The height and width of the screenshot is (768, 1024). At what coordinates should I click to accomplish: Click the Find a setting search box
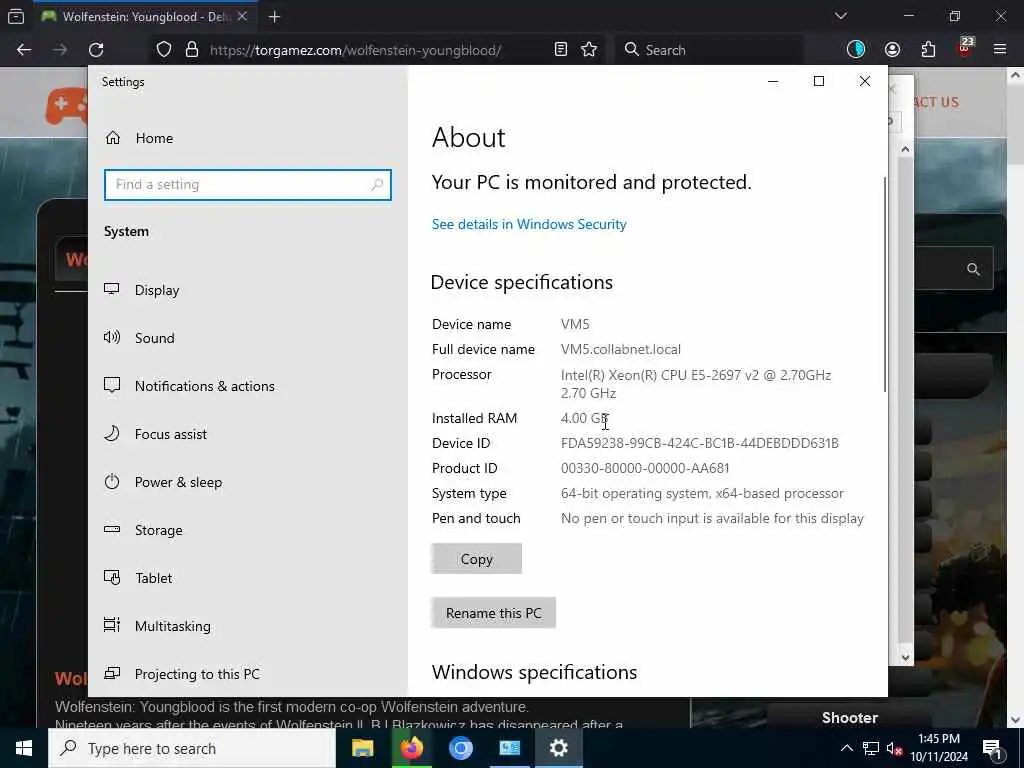point(248,185)
